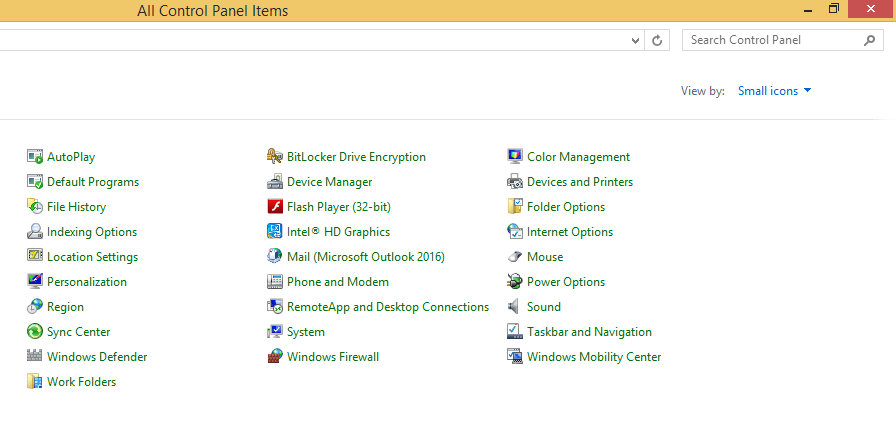Open the Personalization monitor icon
Screen dimensions: 896x430
[x=35, y=282]
